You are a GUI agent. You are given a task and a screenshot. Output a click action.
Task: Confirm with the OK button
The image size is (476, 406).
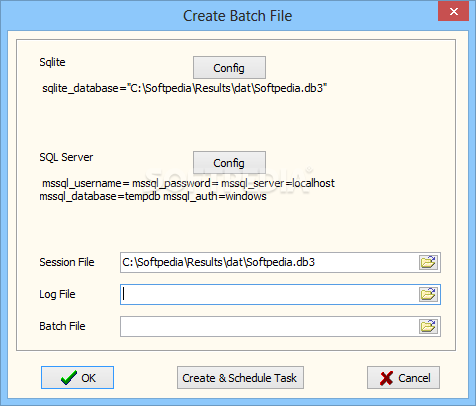click(77, 378)
